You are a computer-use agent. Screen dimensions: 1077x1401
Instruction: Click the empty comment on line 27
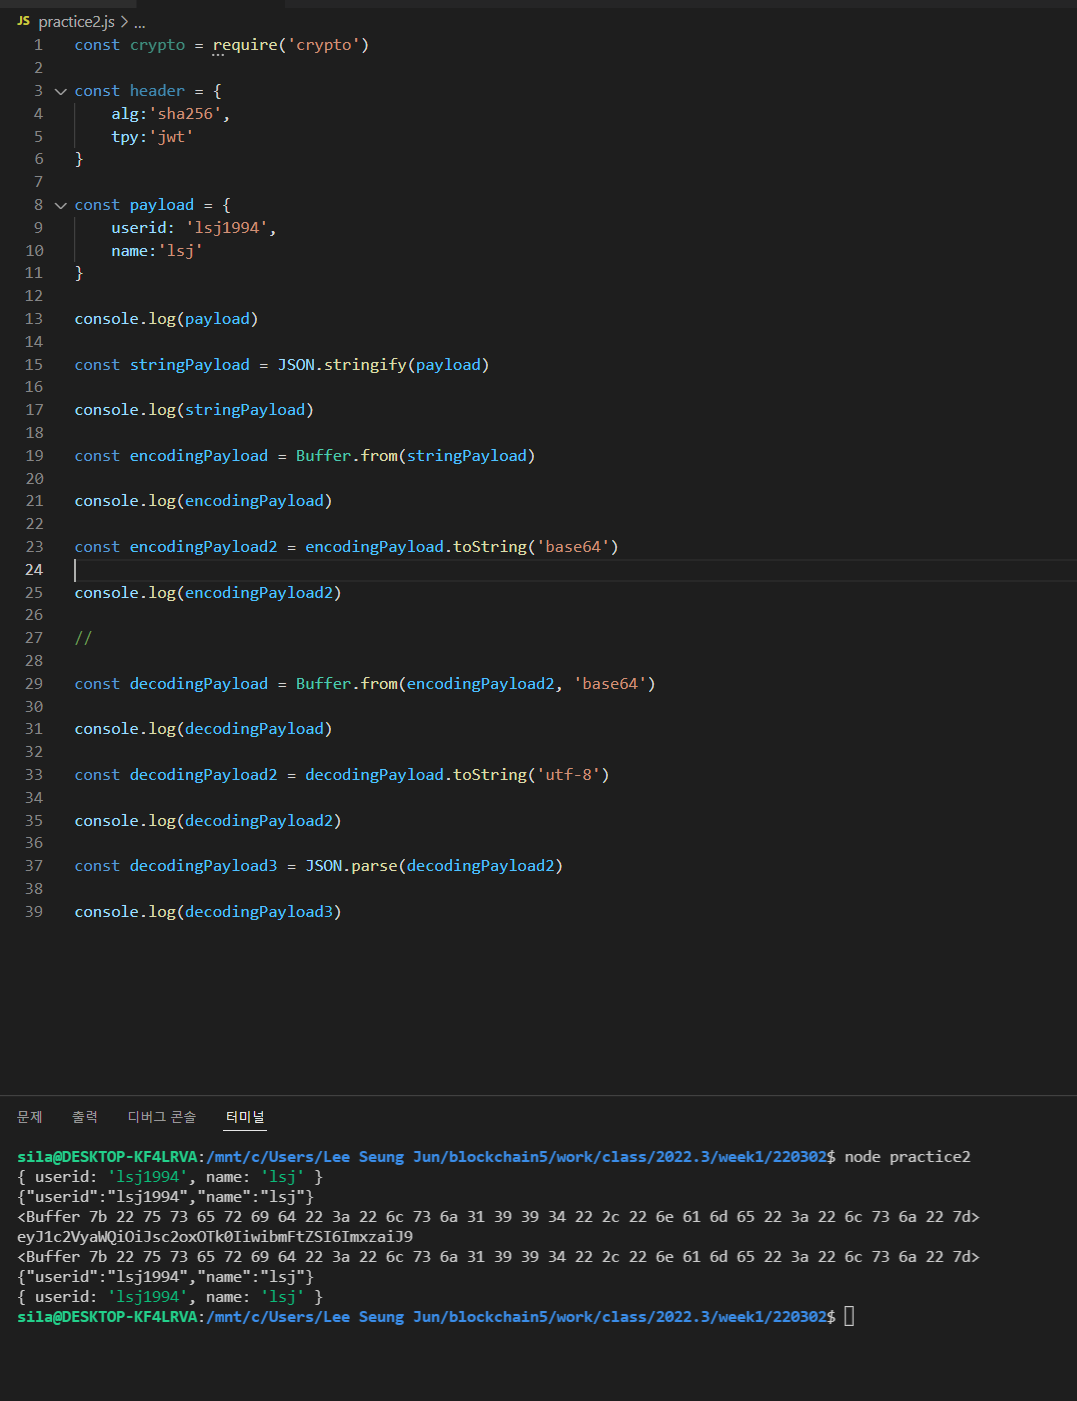[83, 638]
